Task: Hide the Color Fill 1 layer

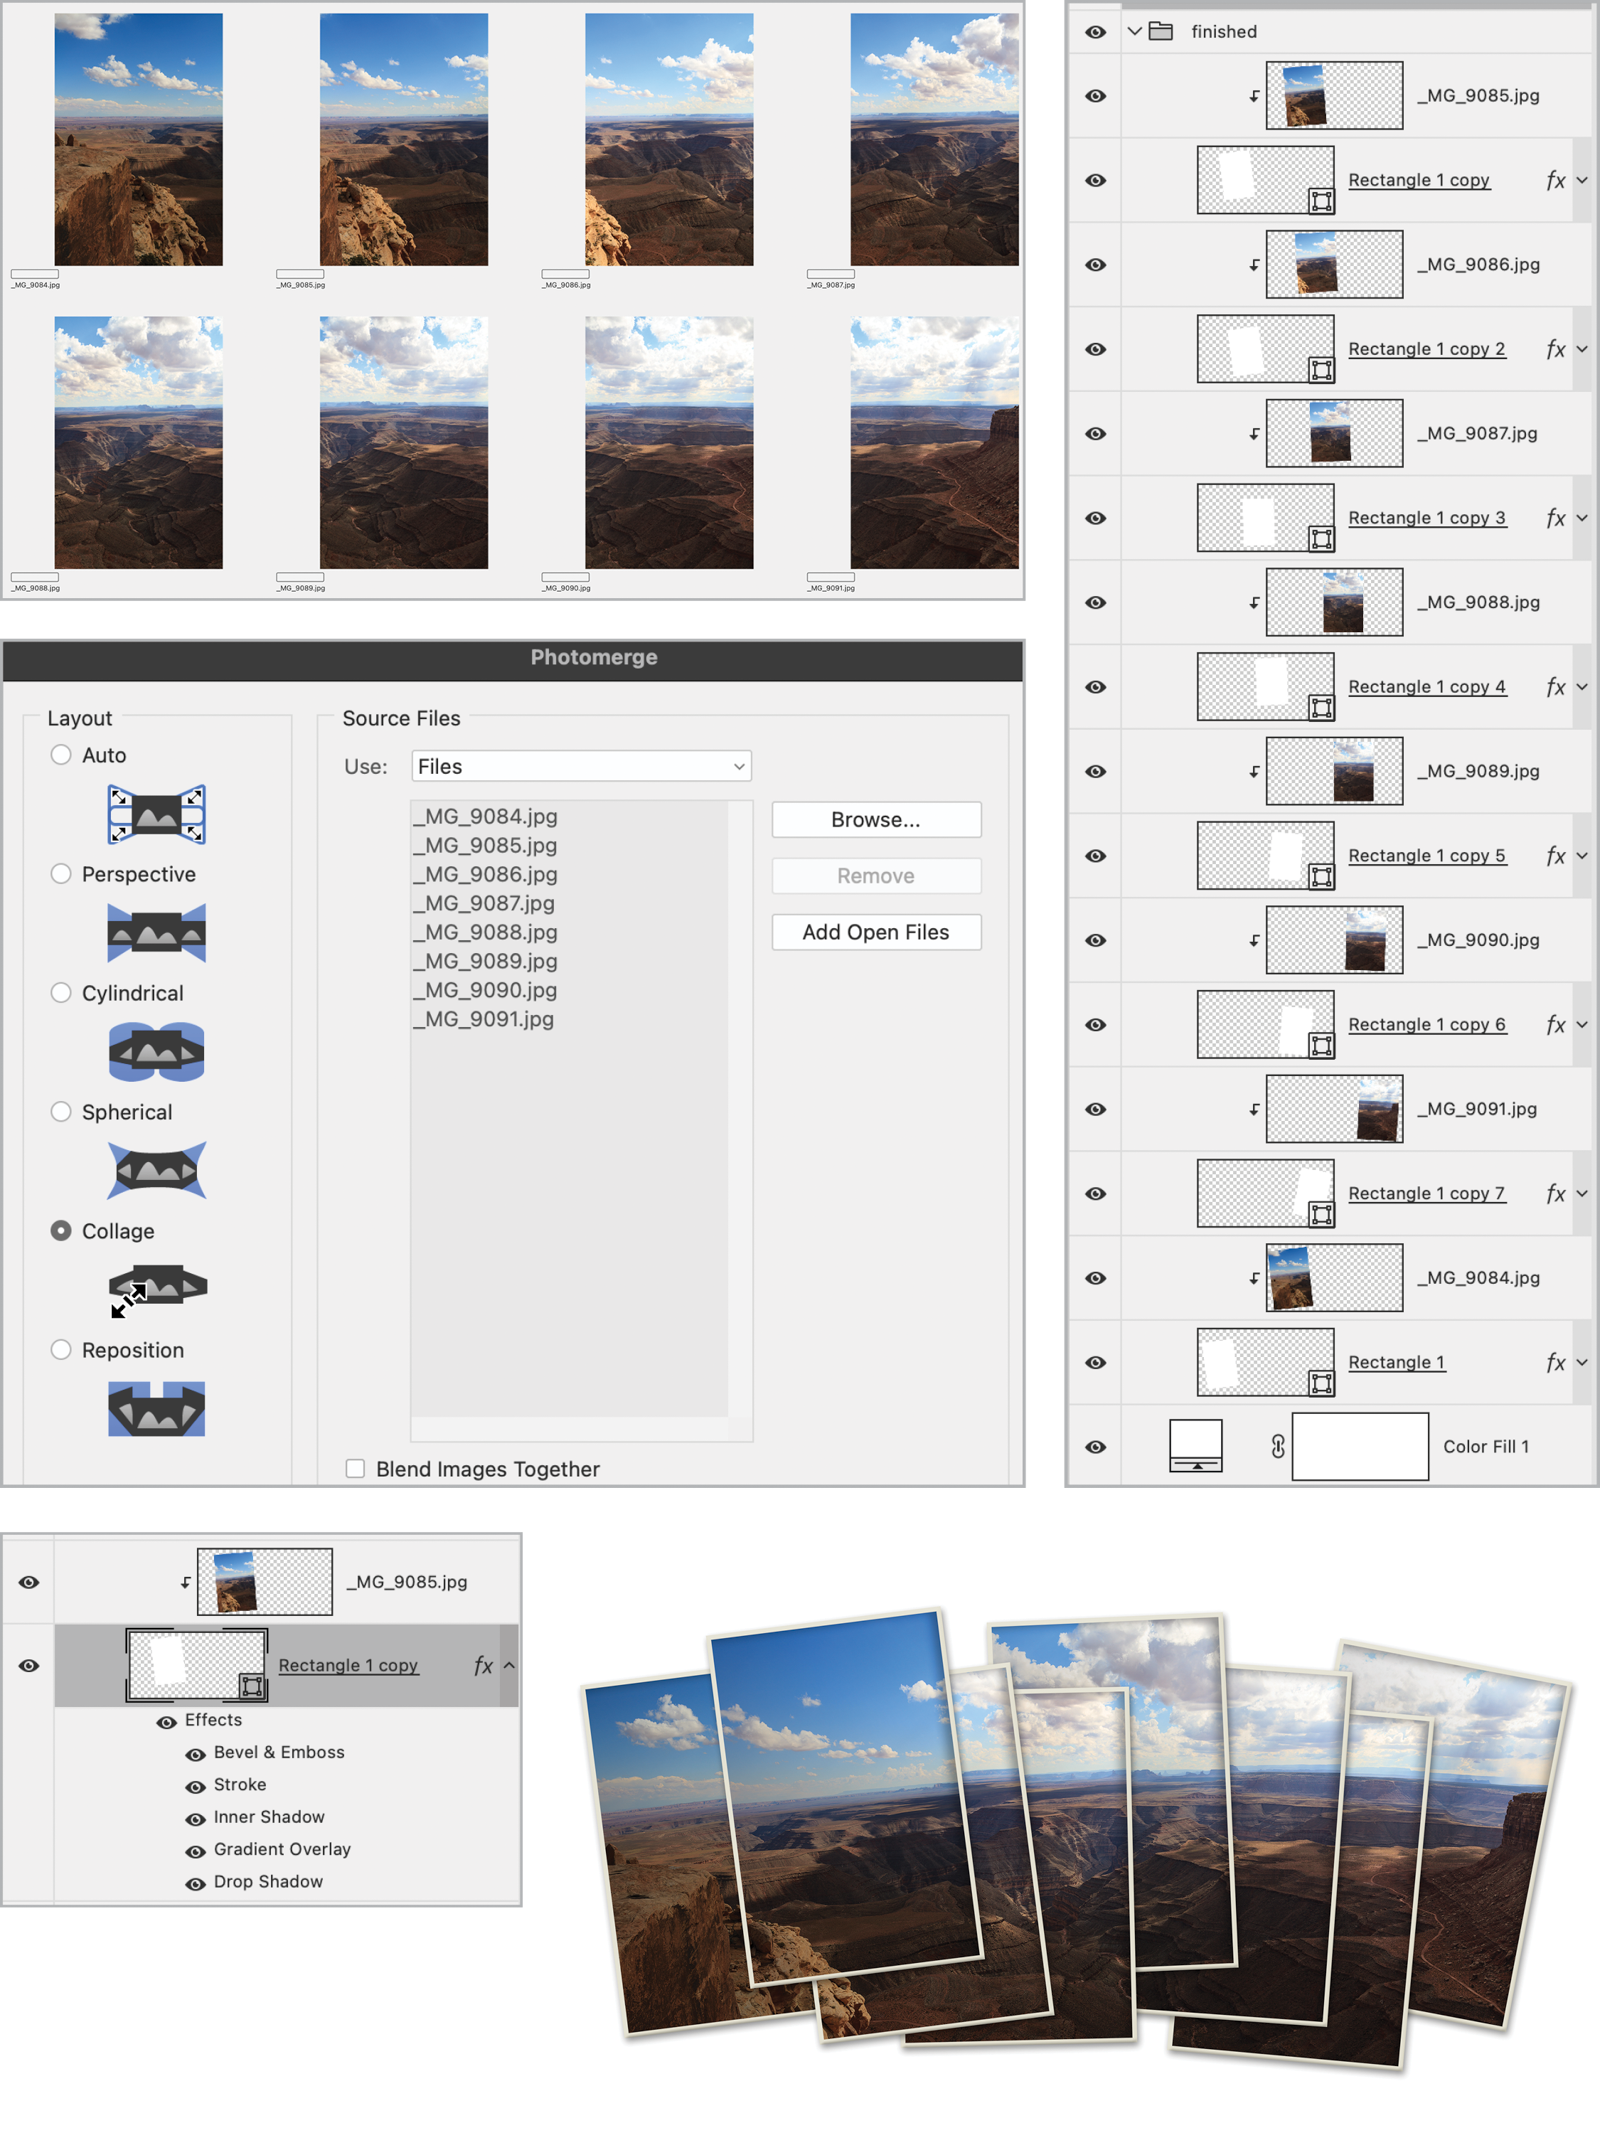Action: (1096, 1447)
